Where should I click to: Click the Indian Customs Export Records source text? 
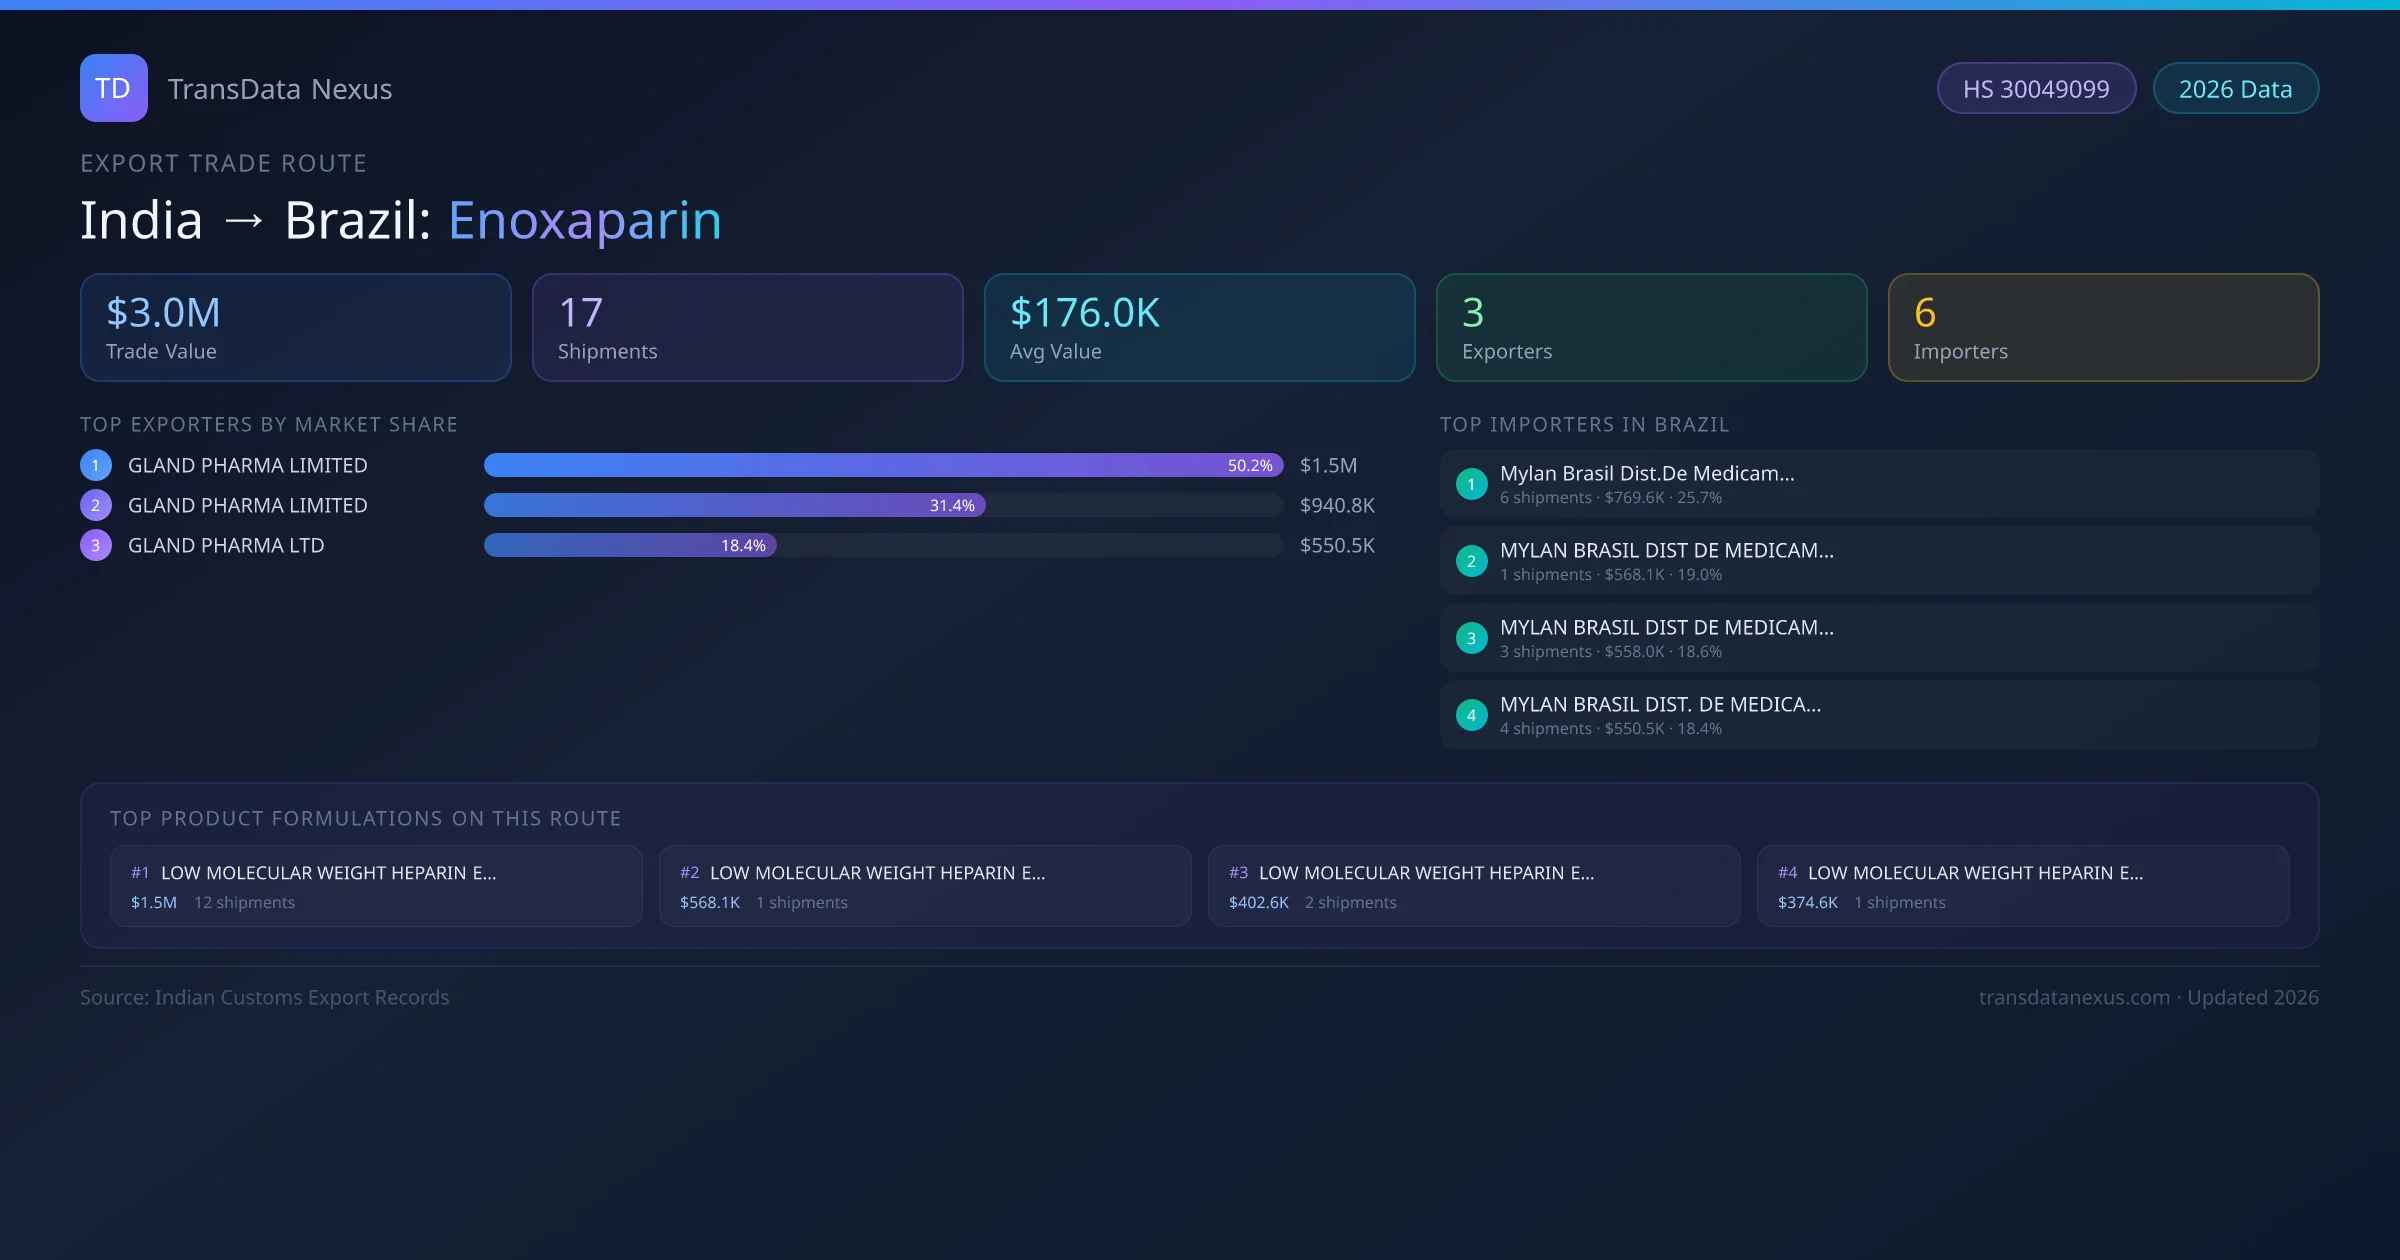pos(265,997)
